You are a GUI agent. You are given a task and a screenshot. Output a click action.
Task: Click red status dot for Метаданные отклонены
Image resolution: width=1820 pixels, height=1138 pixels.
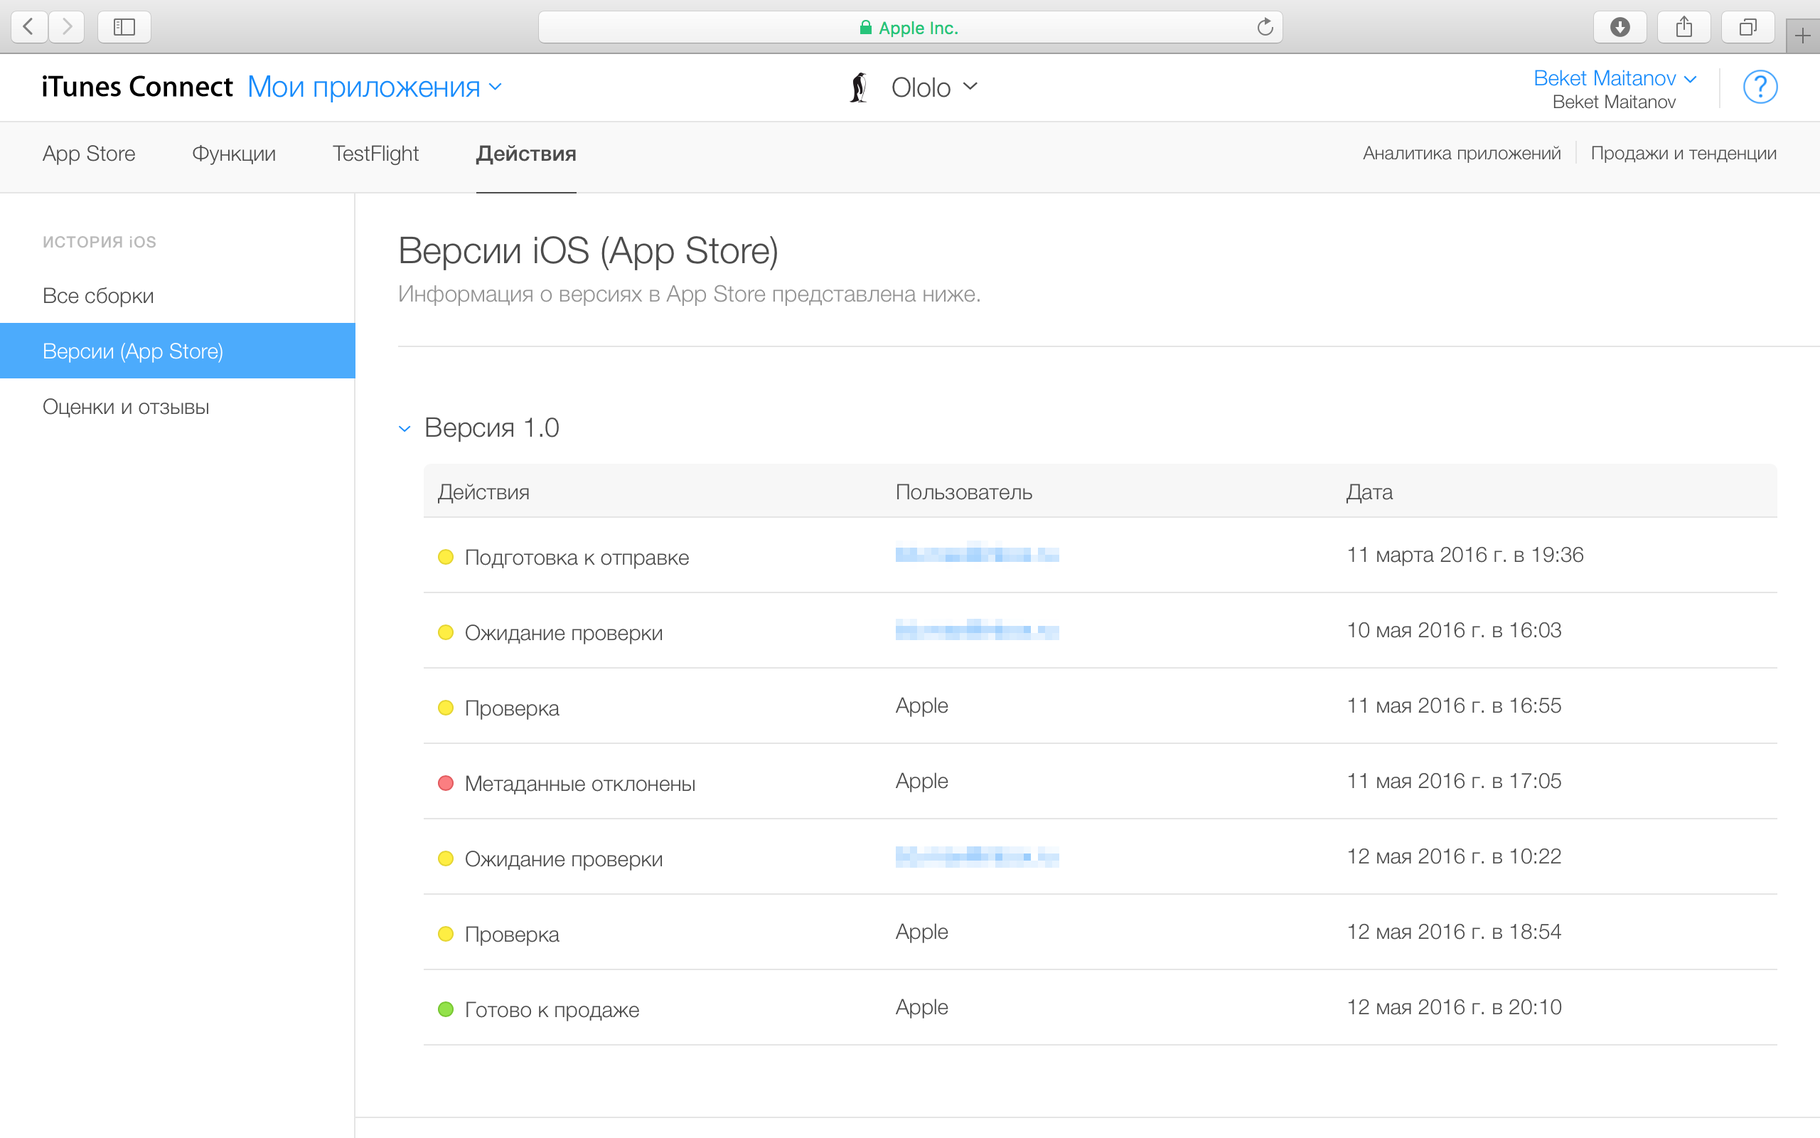(446, 783)
